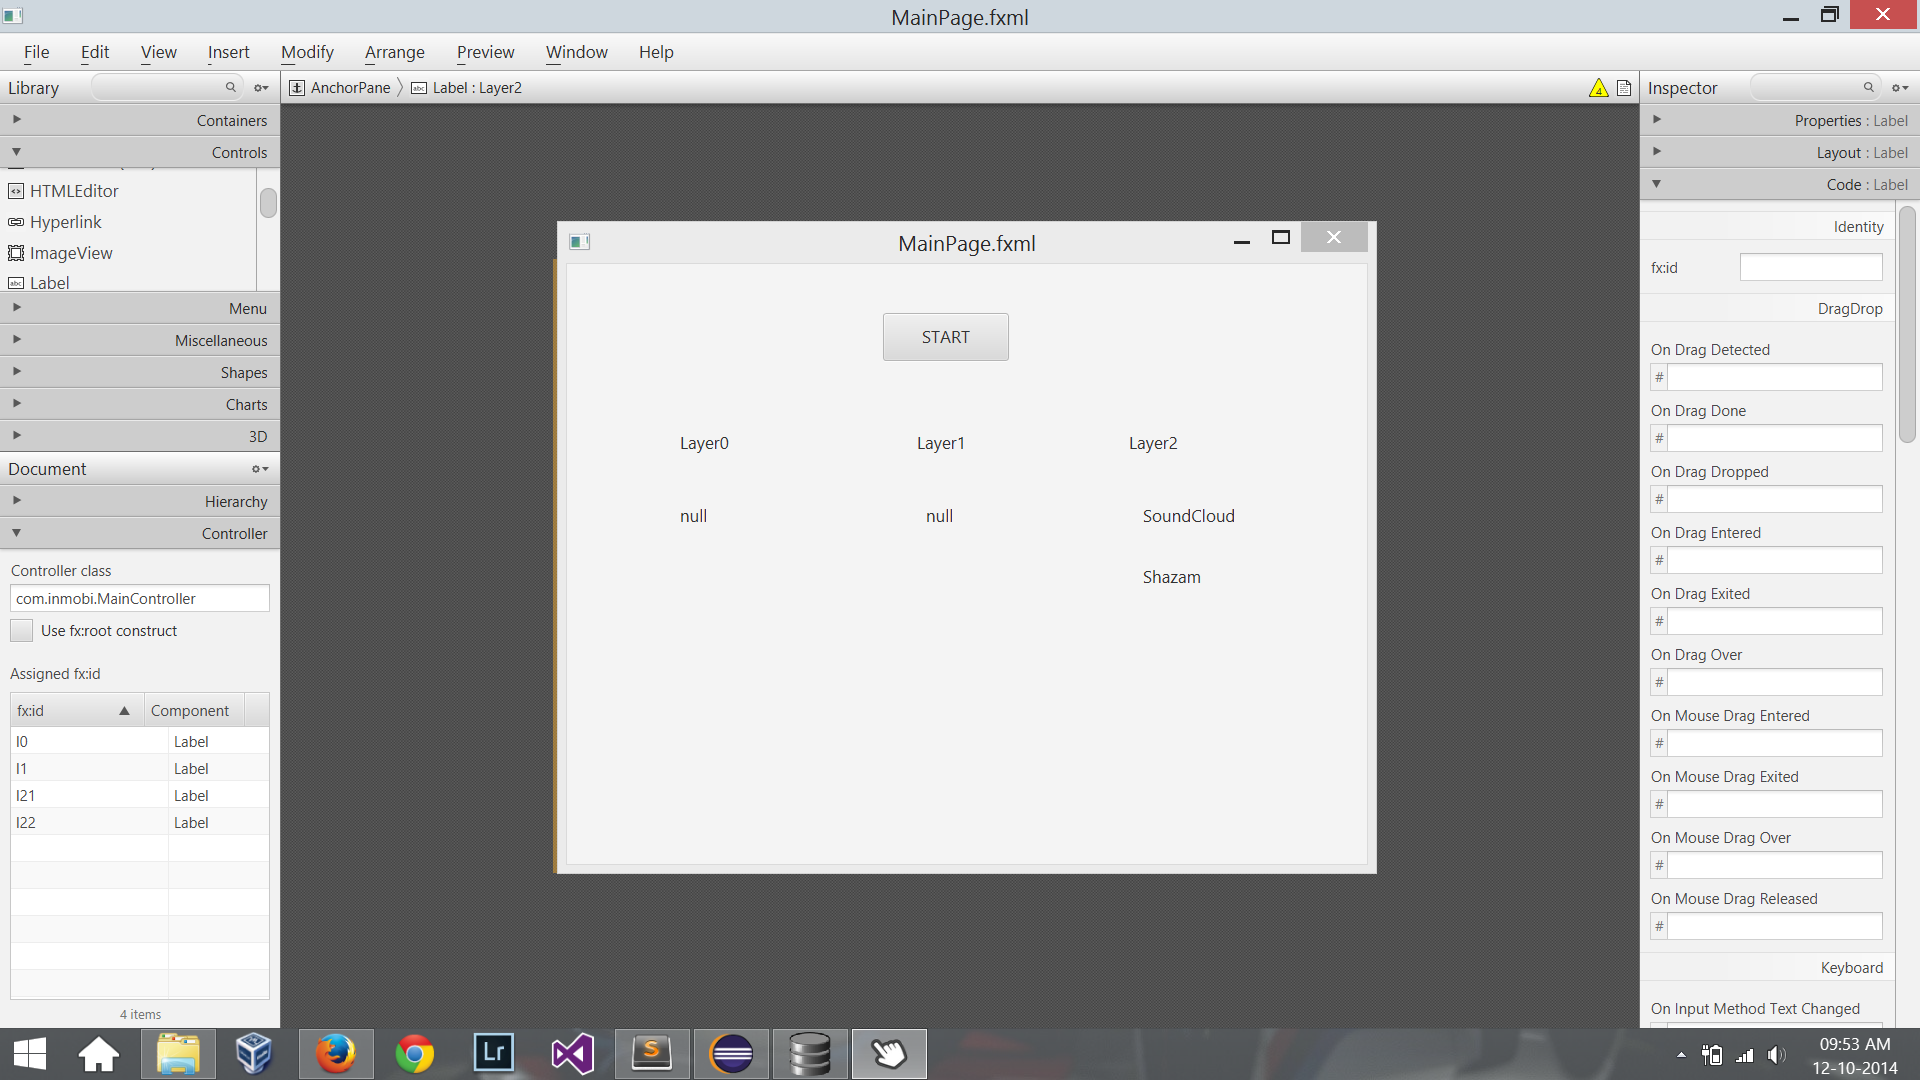1920x1080 pixels.
Task: Click the document report icon beside warning
Action: coord(1624,88)
